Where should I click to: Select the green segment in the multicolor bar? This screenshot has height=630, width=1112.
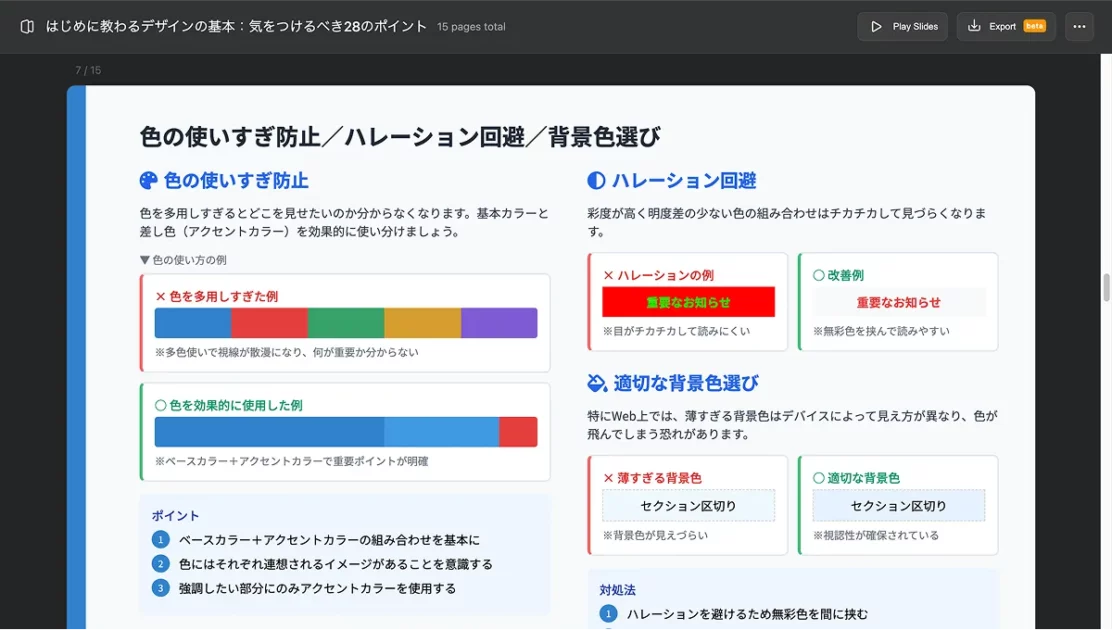(345, 323)
